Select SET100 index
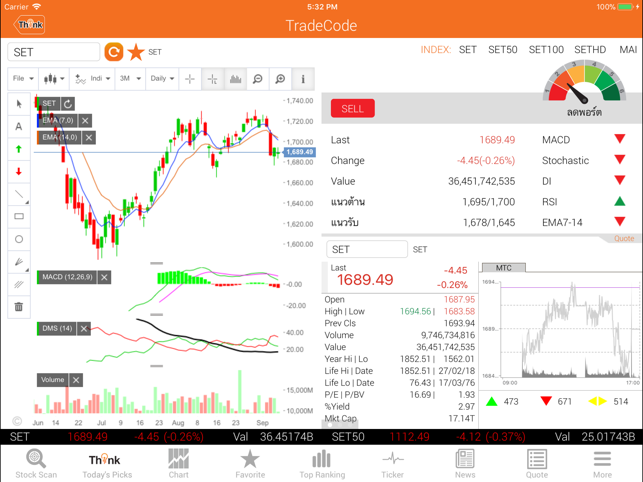 (x=546, y=50)
